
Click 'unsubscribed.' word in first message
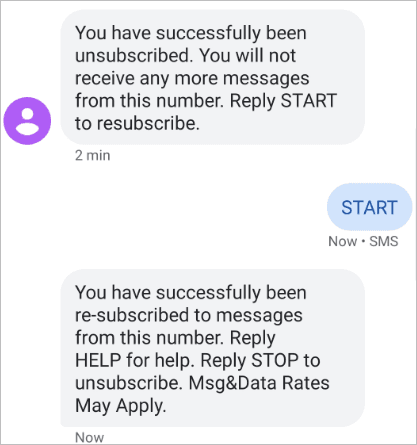click(134, 55)
